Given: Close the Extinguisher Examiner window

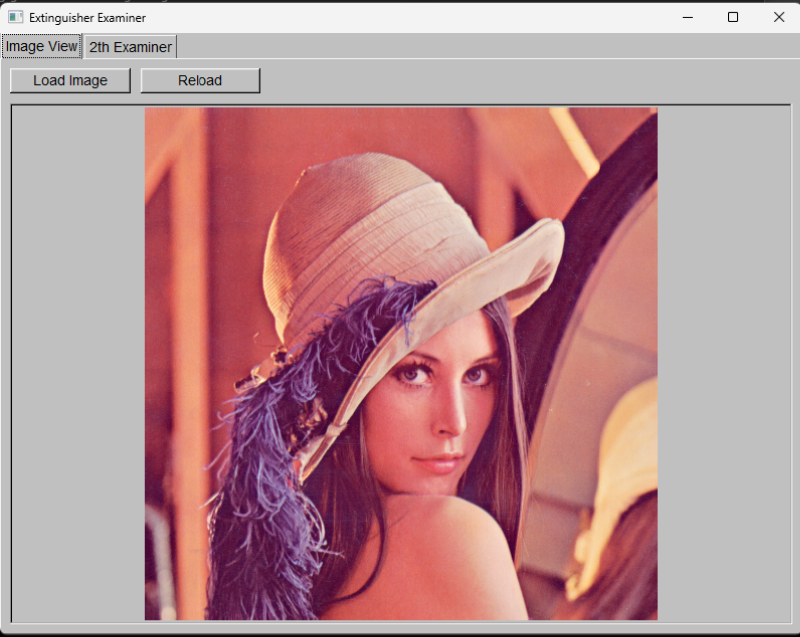Looking at the screenshot, I should (x=779, y=17).
